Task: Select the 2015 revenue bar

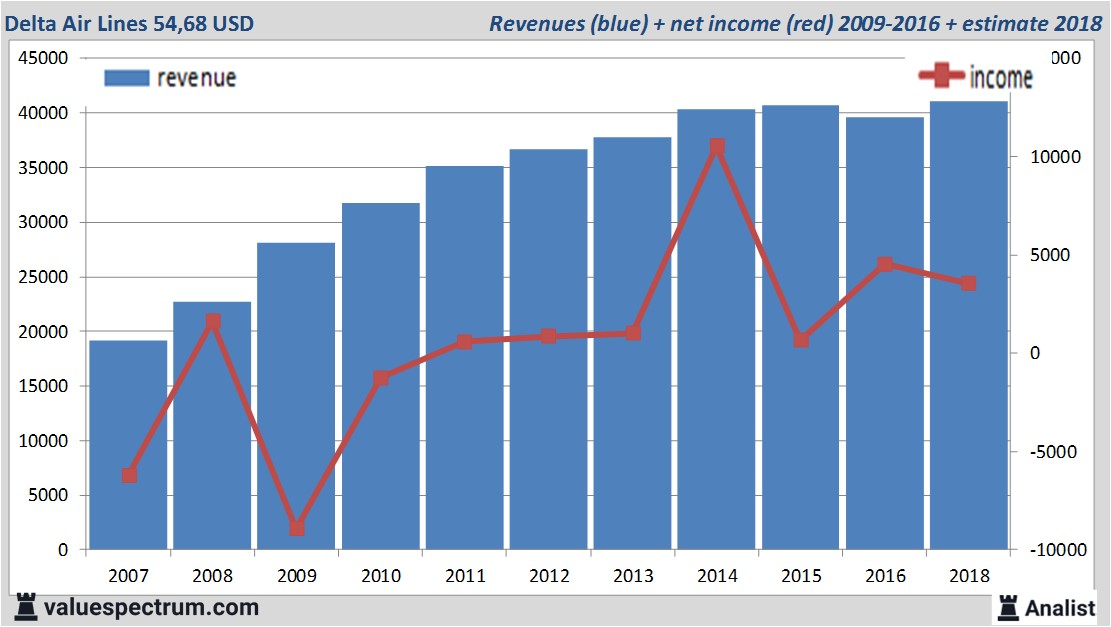Action: [x=801, y=327]
